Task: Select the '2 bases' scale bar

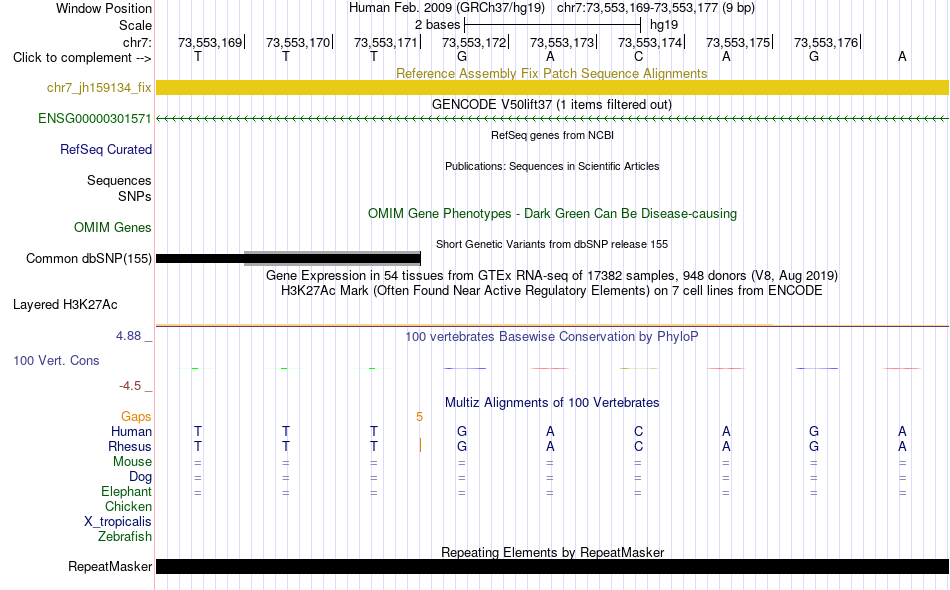Action: 552,25
